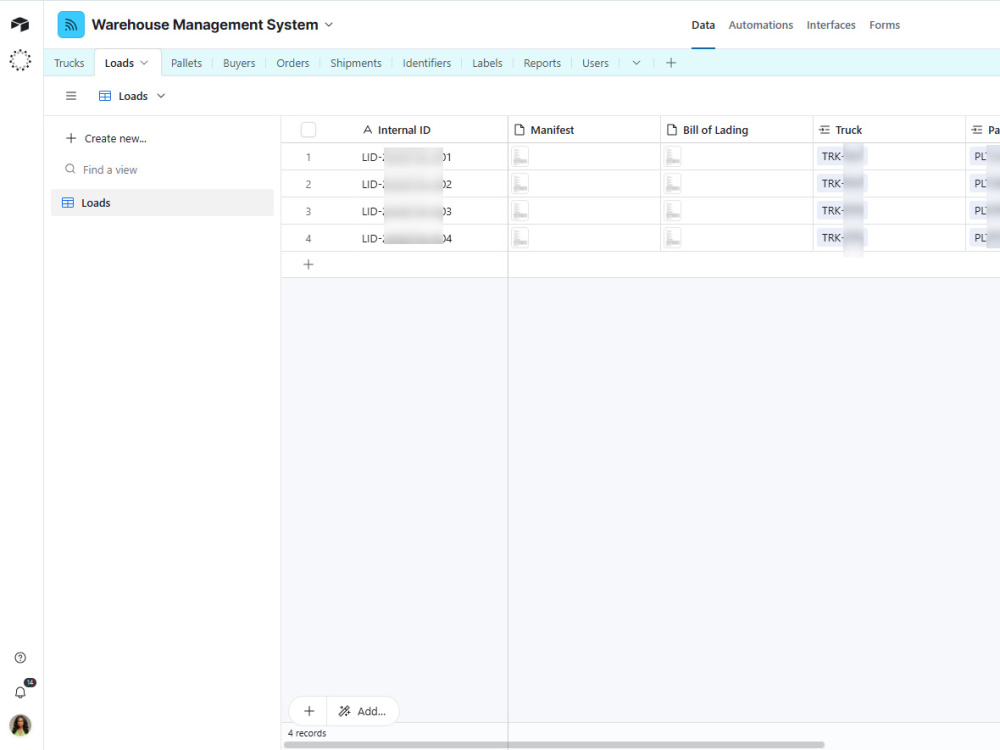Switch to the Pallets table tab
Viewport: 1000px width, 750px height.
(x=186, y=63)
